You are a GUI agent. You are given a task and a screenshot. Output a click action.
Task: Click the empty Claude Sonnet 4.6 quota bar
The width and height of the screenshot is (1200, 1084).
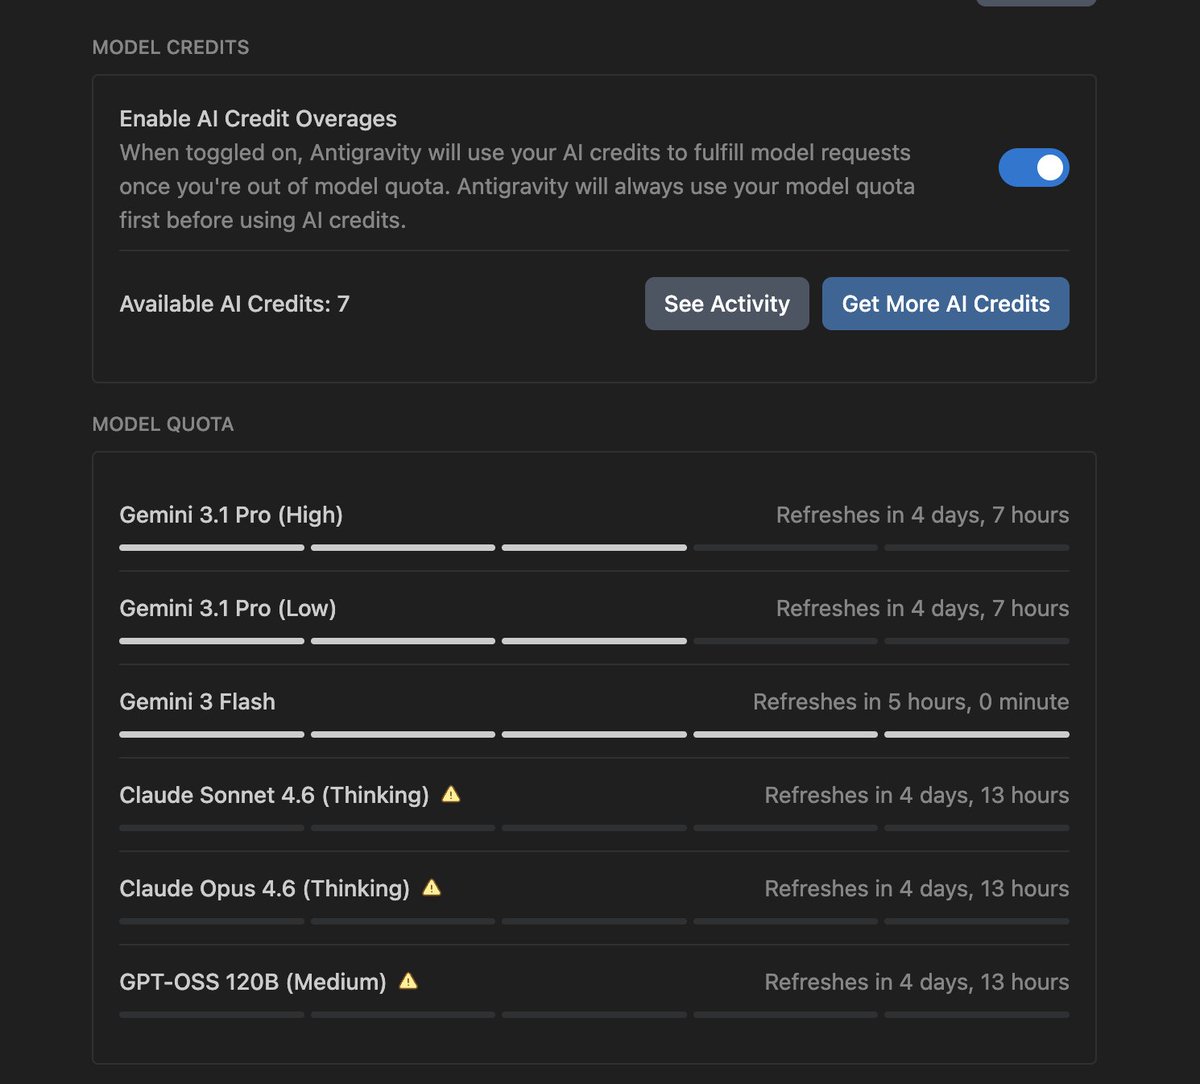coord(594,828)
